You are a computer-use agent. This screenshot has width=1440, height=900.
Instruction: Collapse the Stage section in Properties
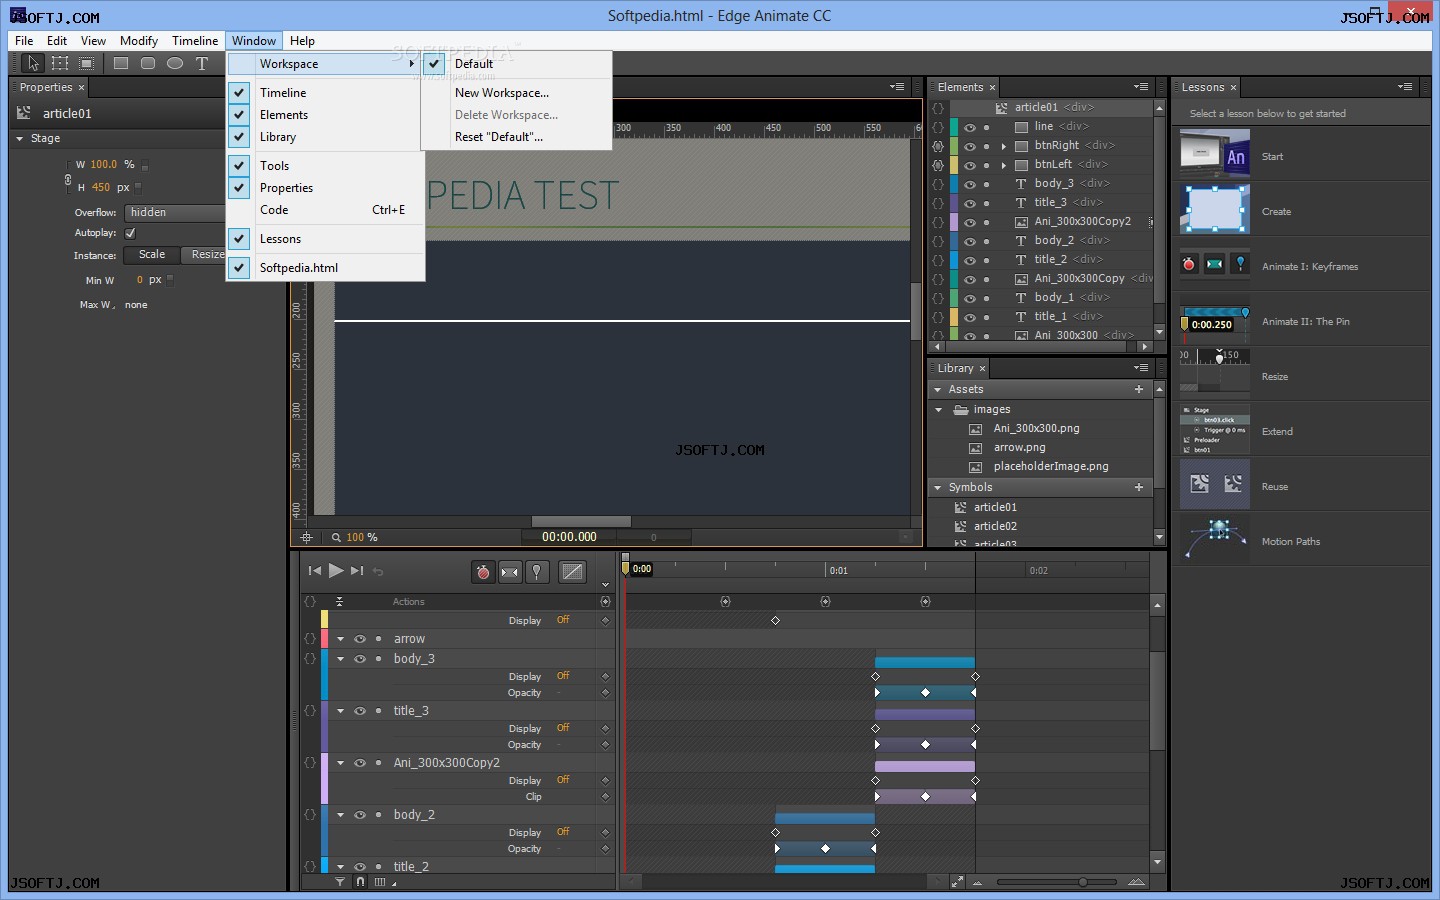coord(19,139)
